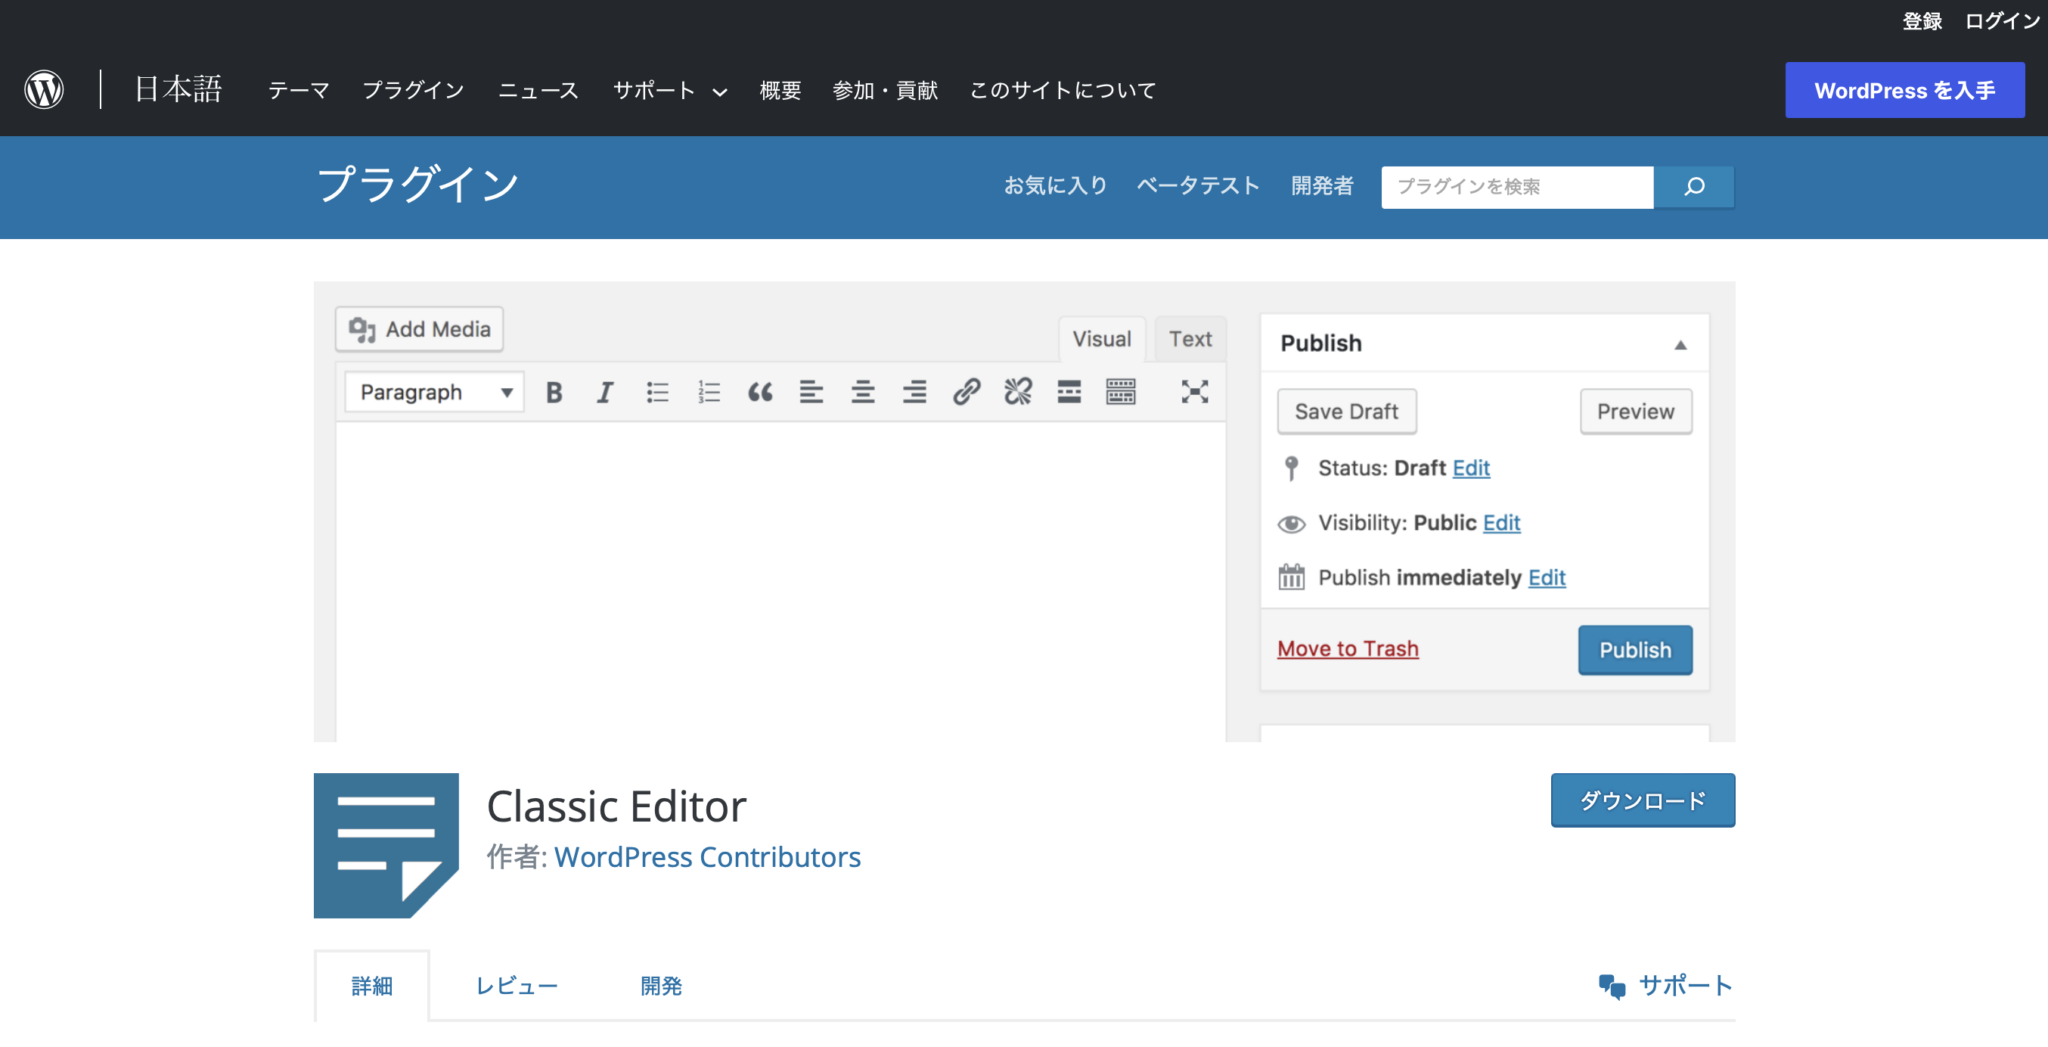Open the WordPress Contributors author link
This screenshot has height=1047, width=2048.
pyautogui.click(x=708, y=856)
